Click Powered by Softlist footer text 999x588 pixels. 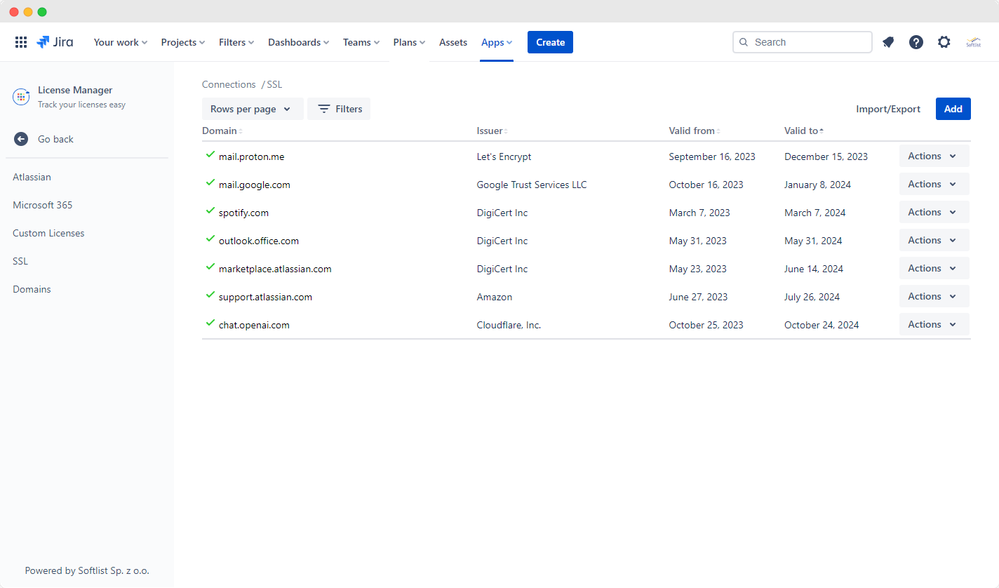coord(87,571)
